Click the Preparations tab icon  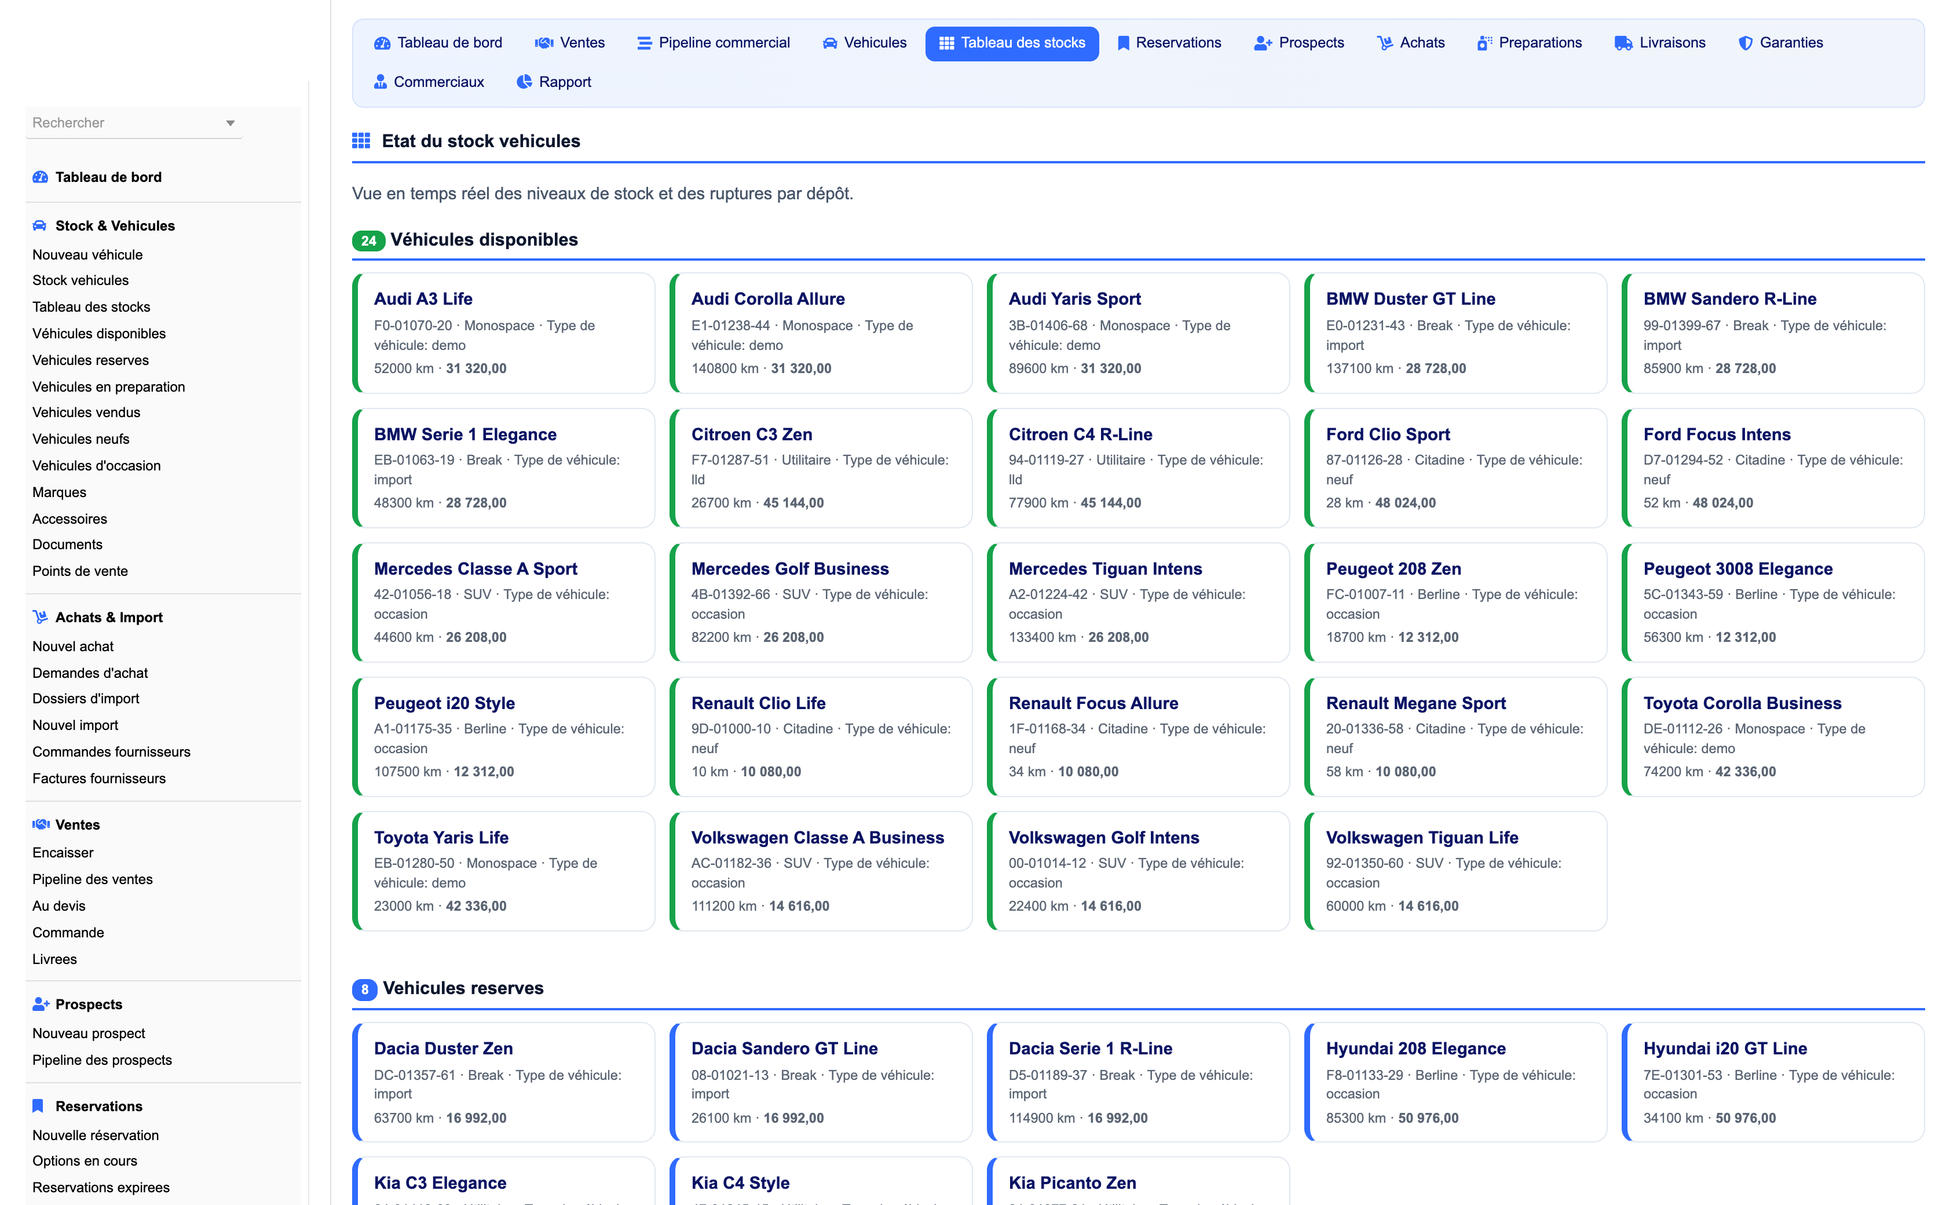(x=1484, y=43)
